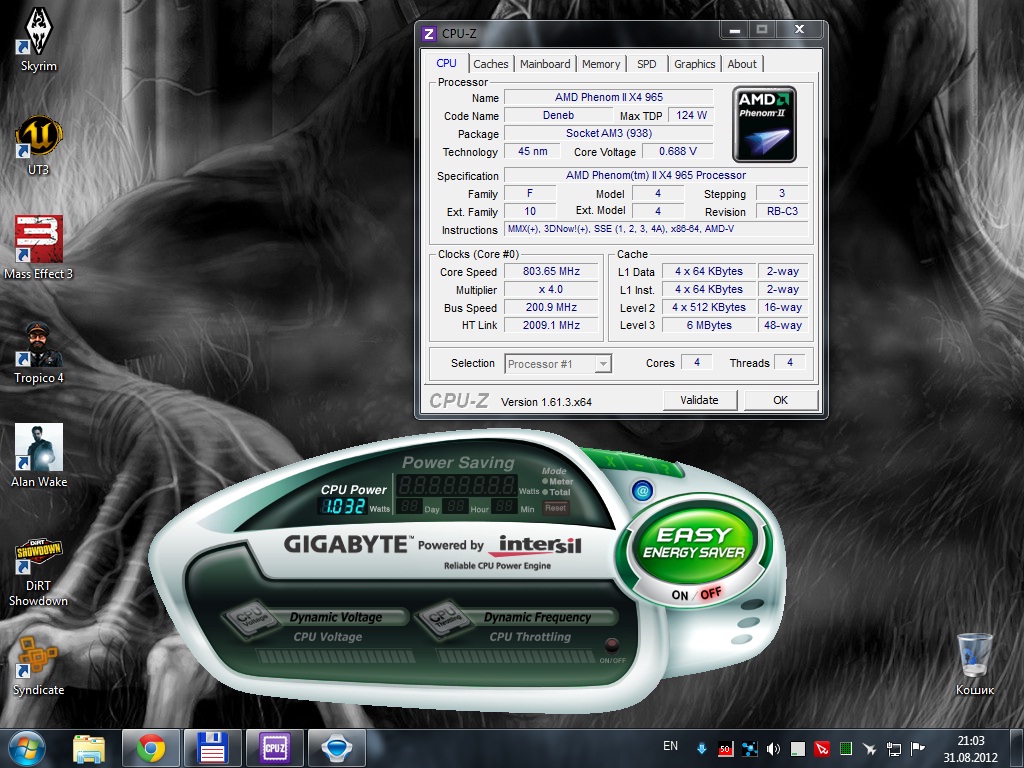Select the Syndicate desktop shortcut

coord(39,666)
